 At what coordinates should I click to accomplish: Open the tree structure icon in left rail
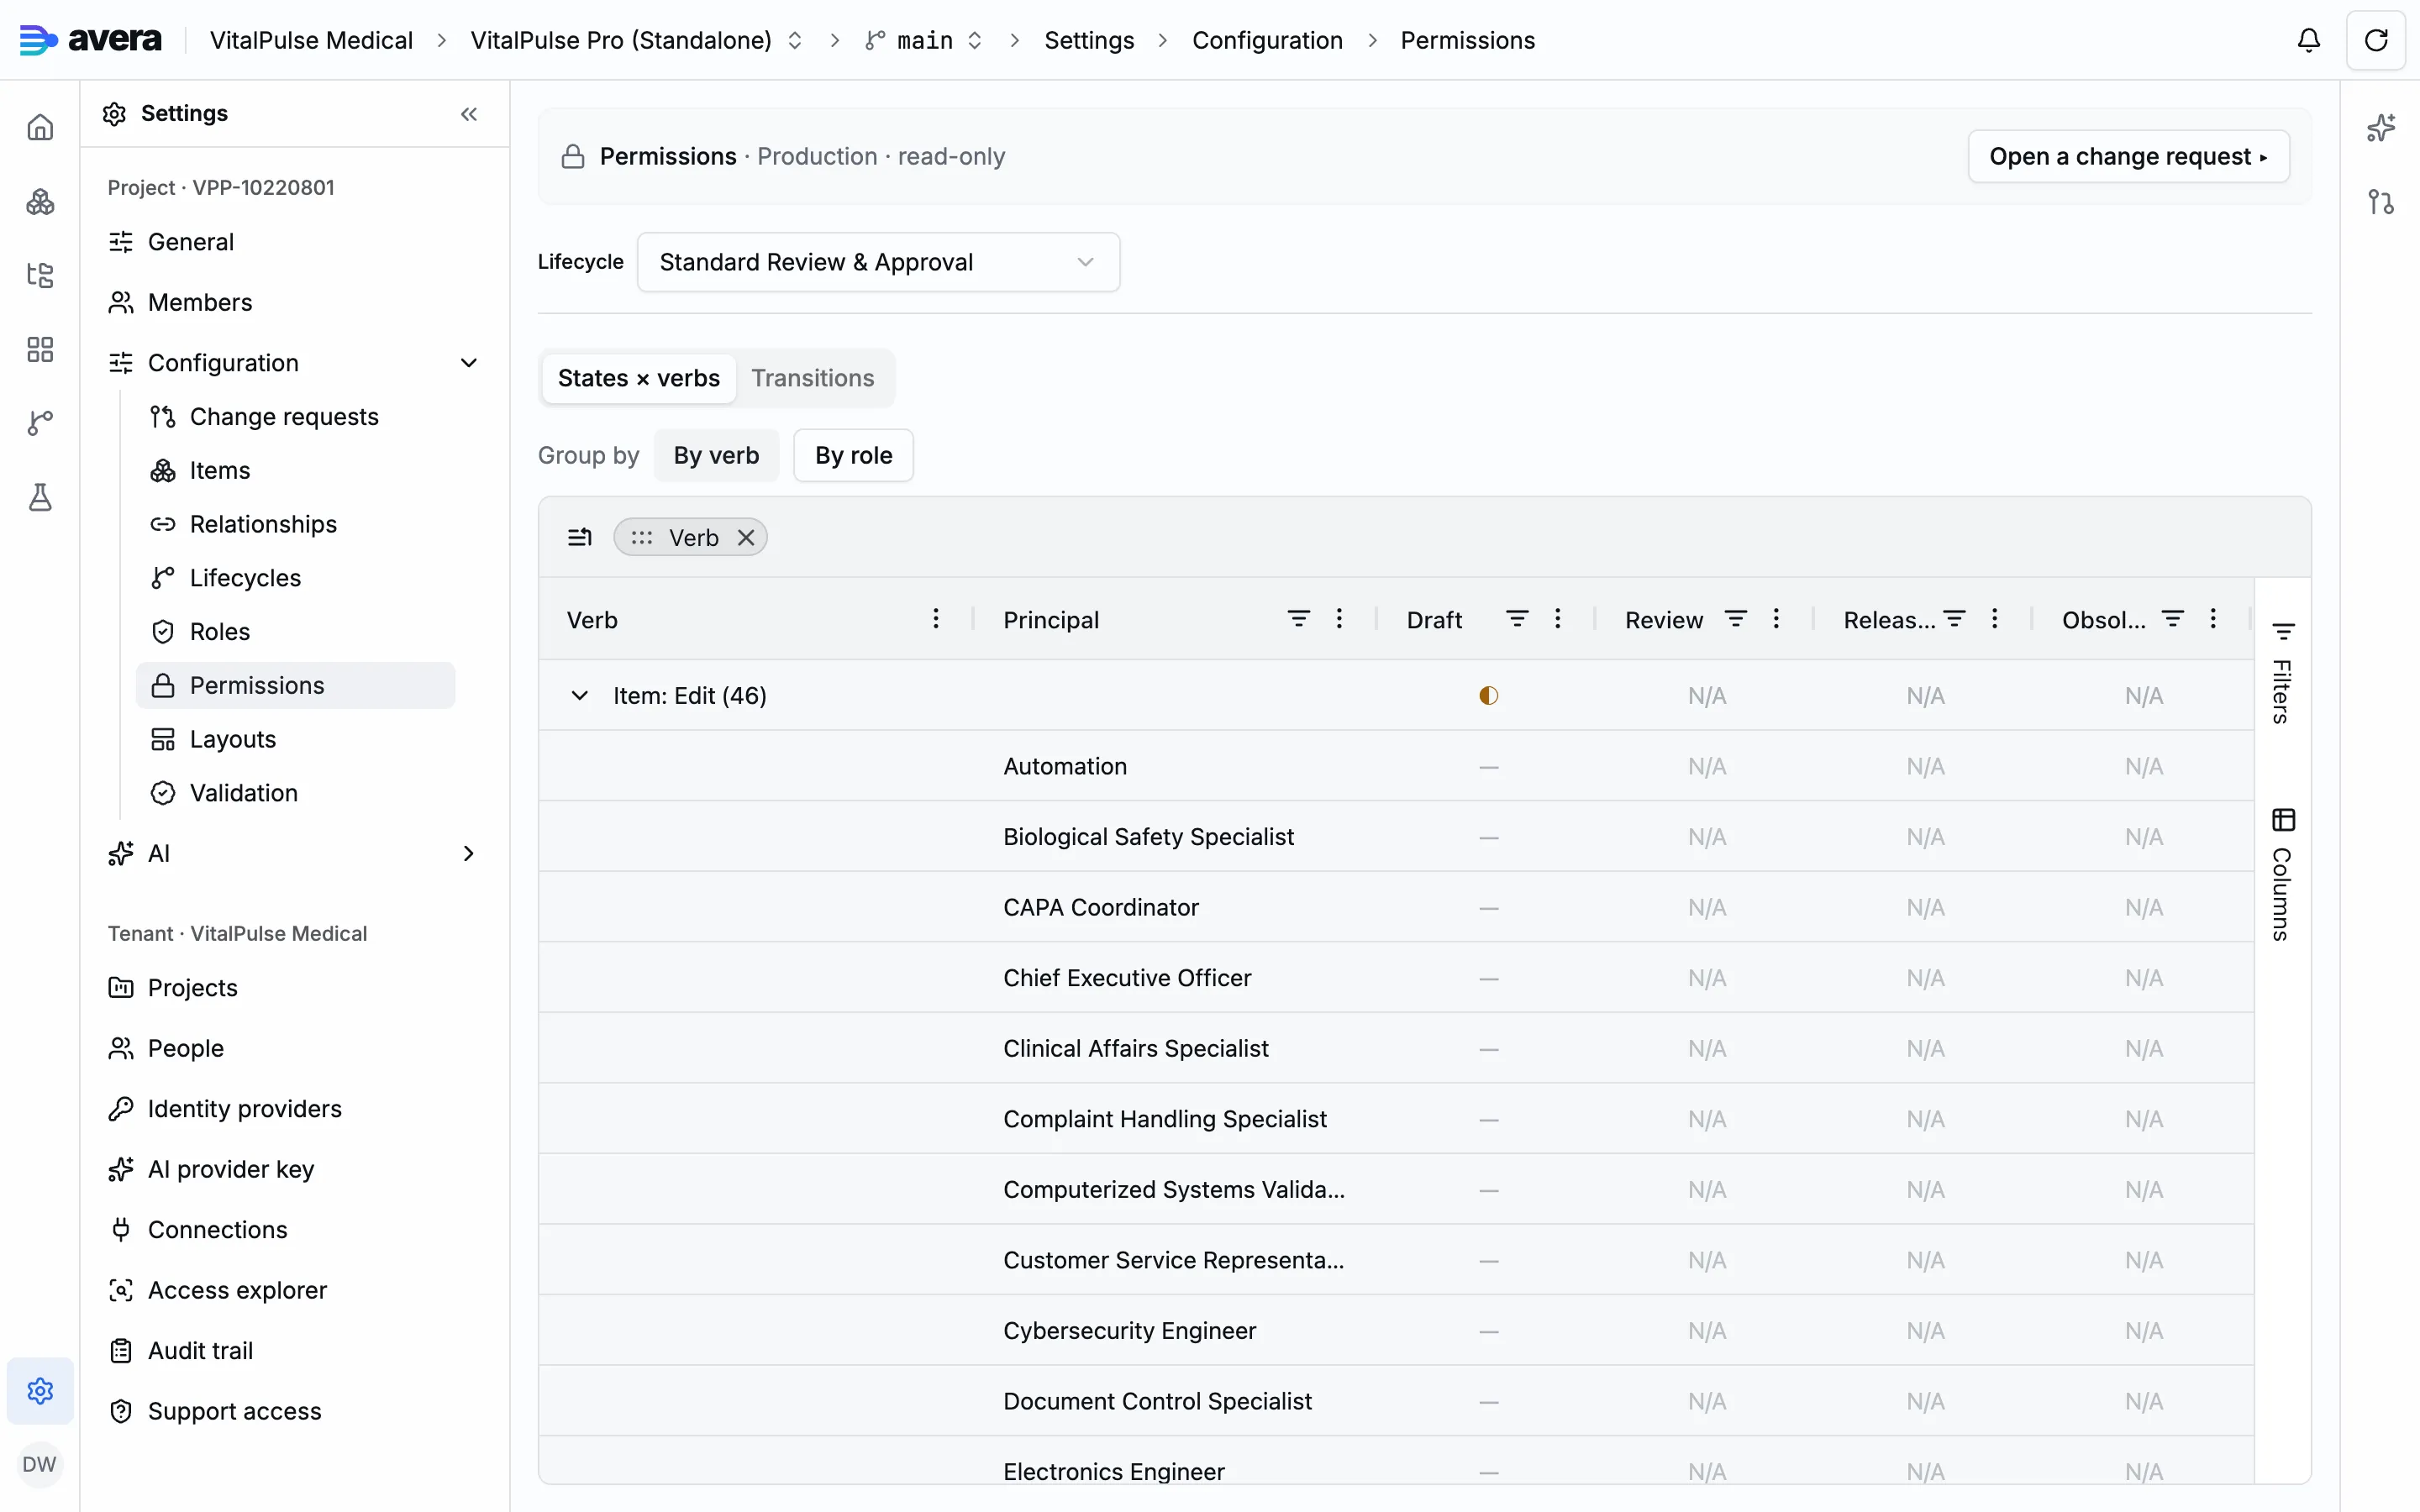[40, 275]
